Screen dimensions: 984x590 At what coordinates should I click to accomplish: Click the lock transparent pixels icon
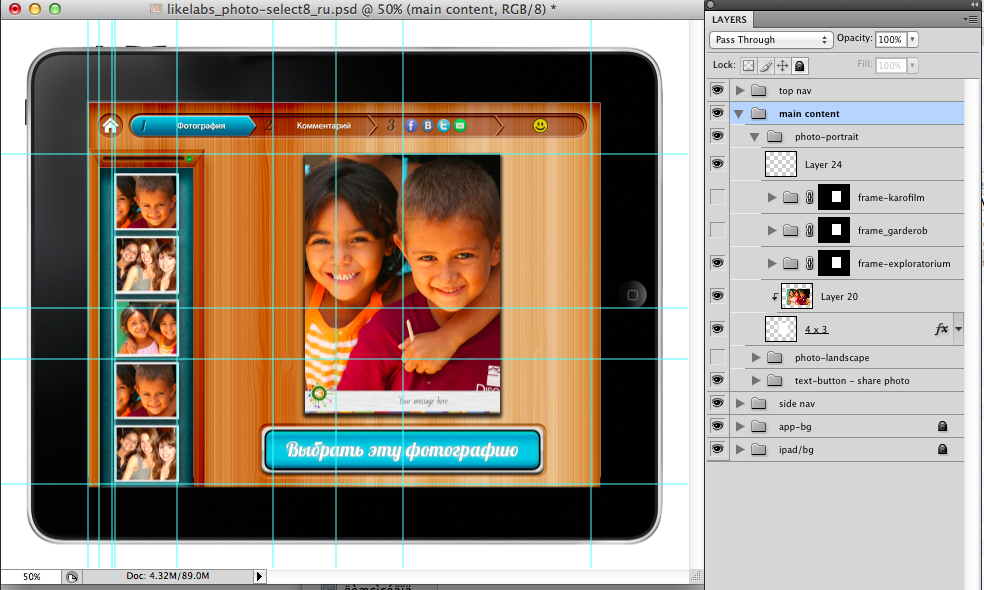pos(748,65)
